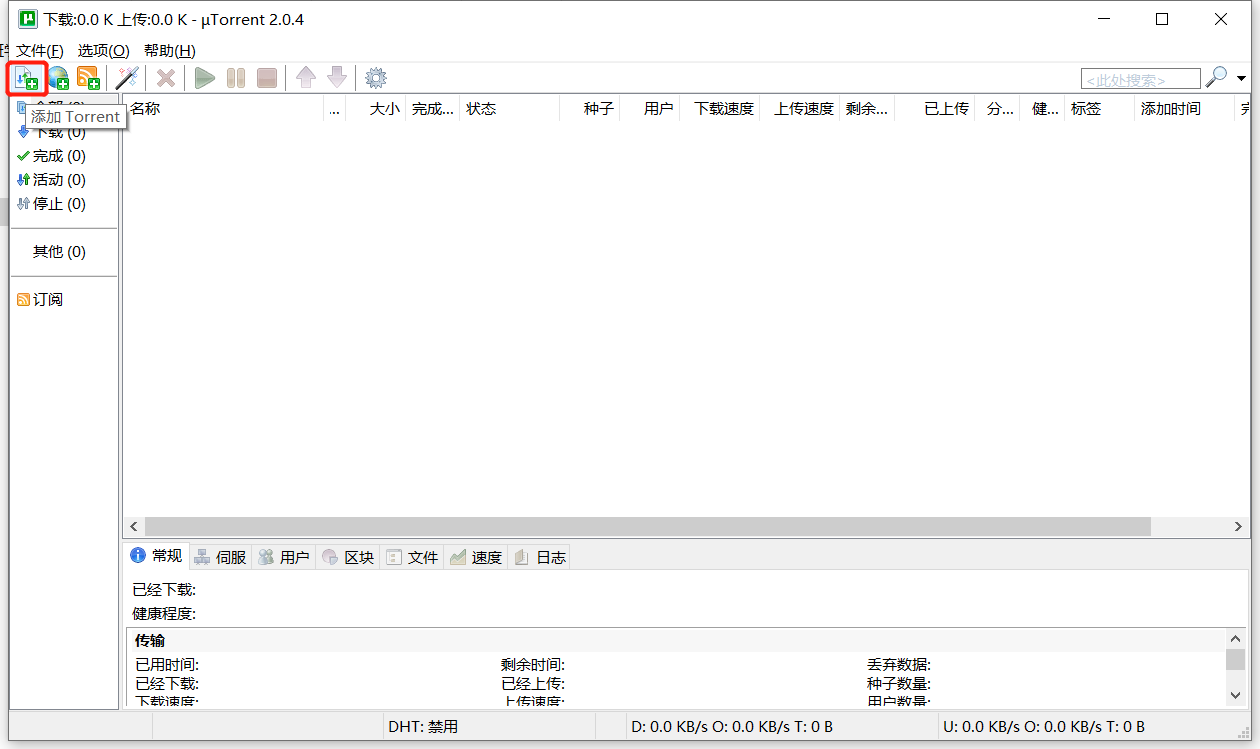Image resolution: width=1260 pixels, height=749 pixels.
Task: Click the Pause torrent icon
Action: [236, 78]
